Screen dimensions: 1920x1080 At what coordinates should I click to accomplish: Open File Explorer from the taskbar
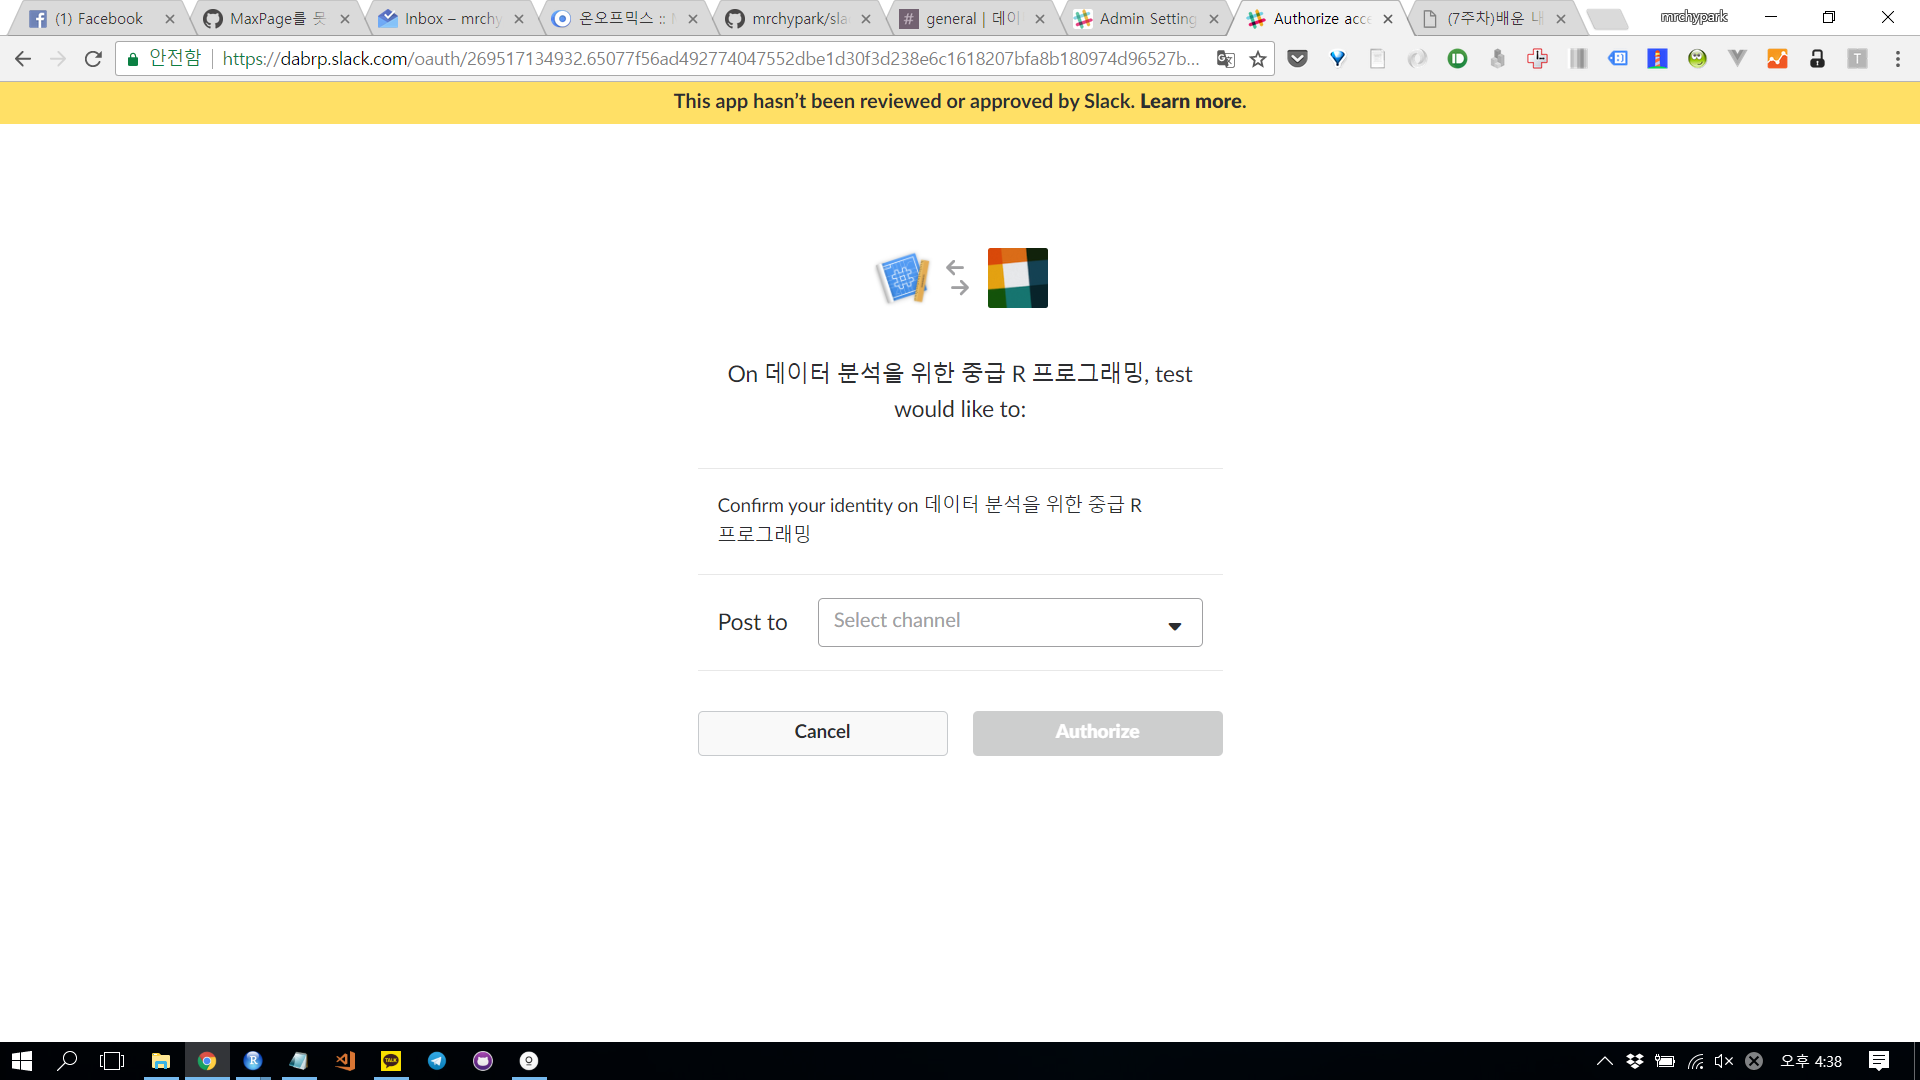(x=160, y=1061)
